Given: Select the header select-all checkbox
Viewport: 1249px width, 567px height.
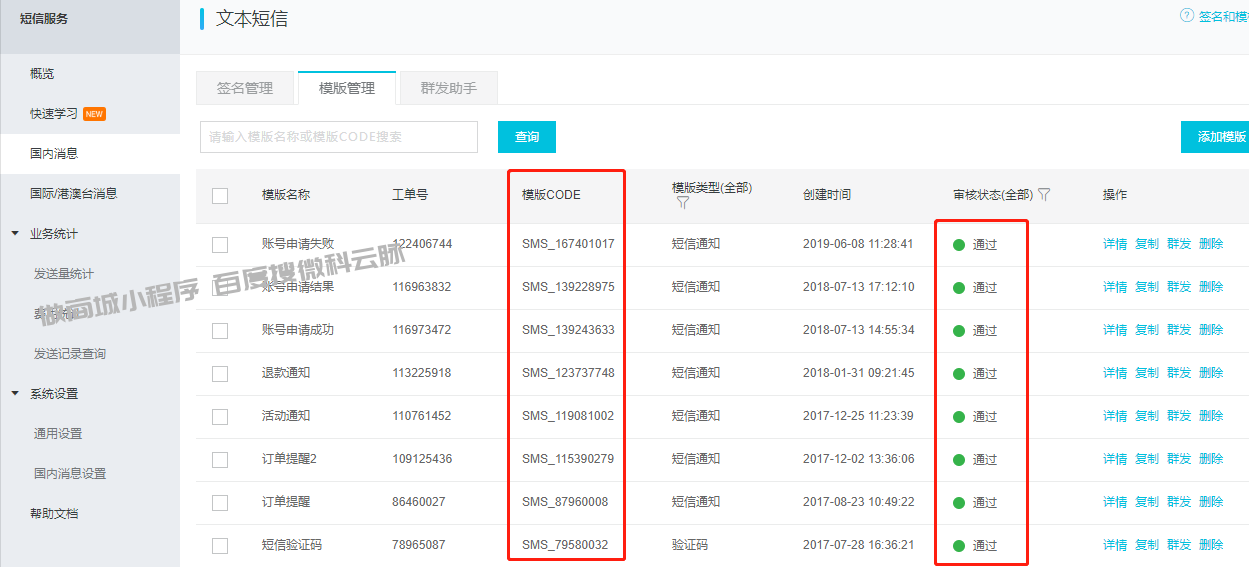Looking at the screenshot, I should coord(220,196).
